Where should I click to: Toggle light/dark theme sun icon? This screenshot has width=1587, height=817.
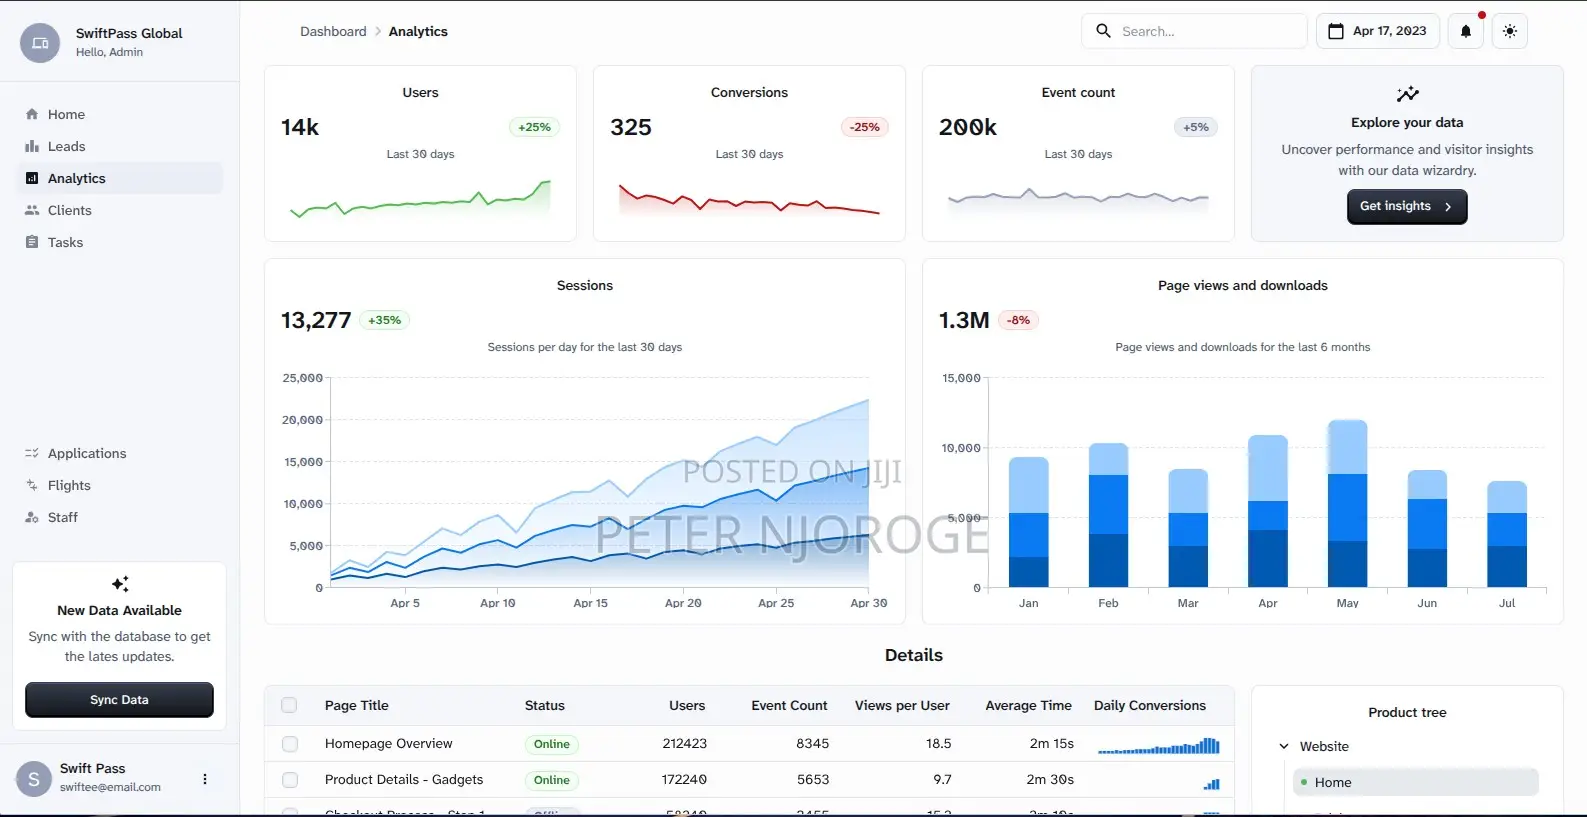[1510, 31]
